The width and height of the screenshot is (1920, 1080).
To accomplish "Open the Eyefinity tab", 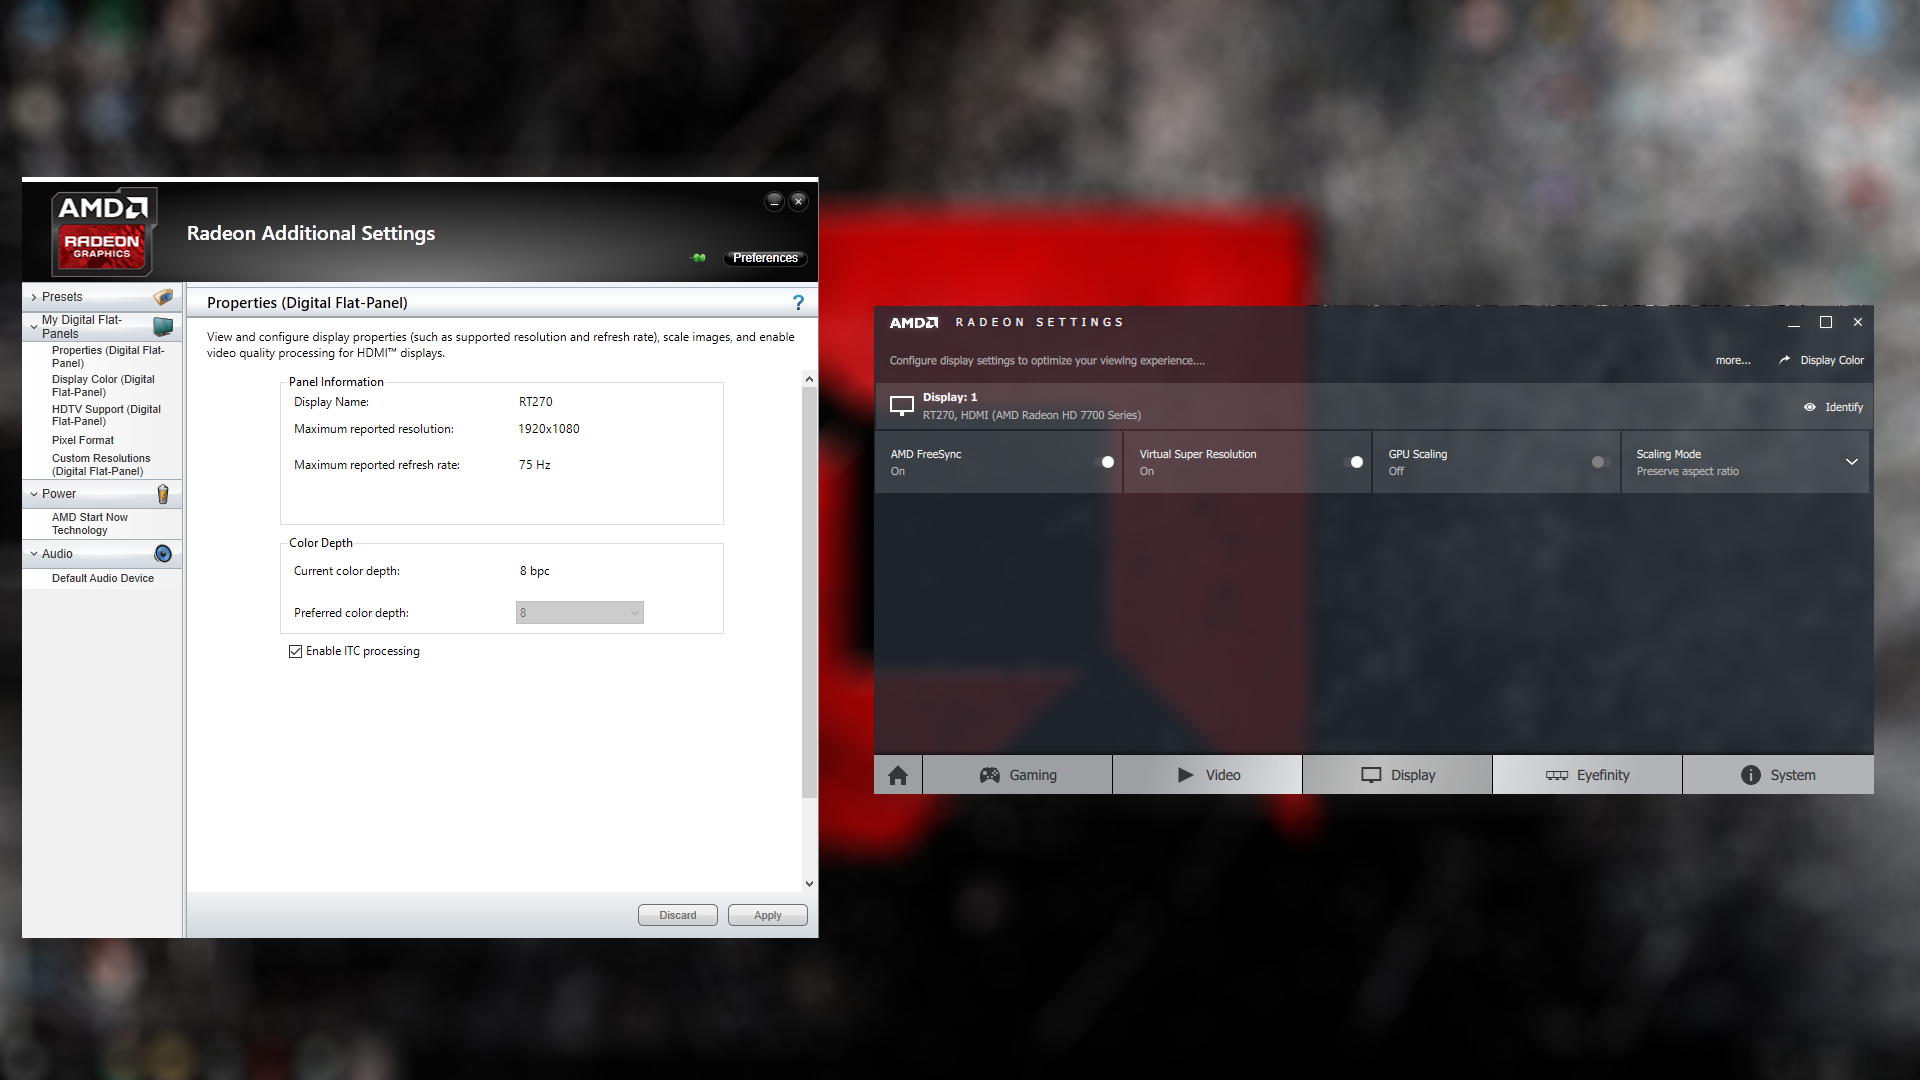I will click(1587, 775).
